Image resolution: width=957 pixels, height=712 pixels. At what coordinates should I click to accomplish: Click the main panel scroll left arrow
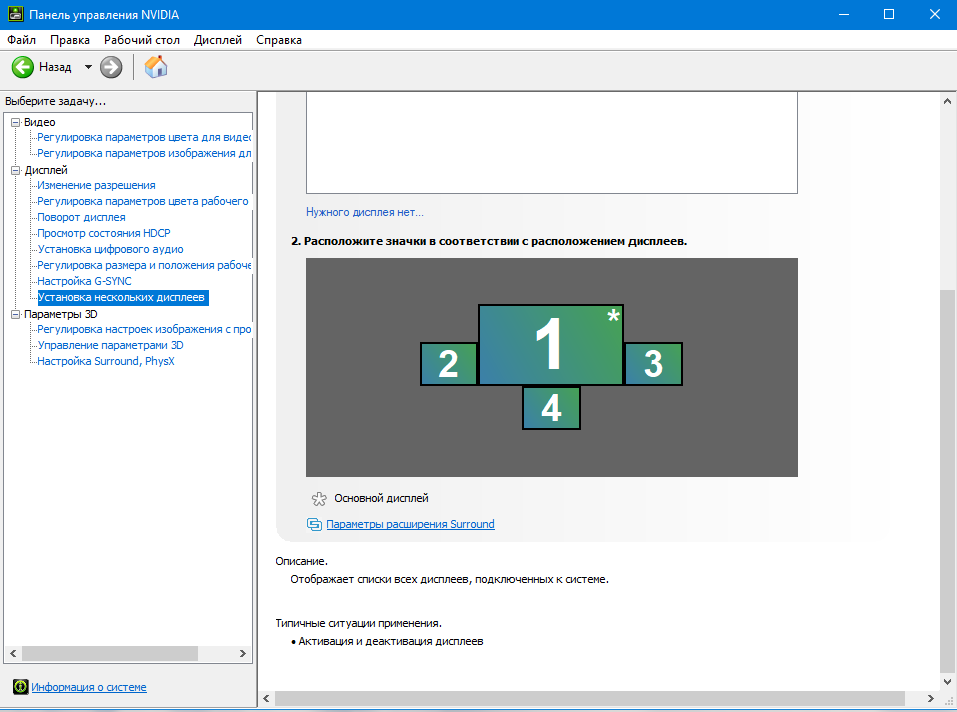click(266, 698)
